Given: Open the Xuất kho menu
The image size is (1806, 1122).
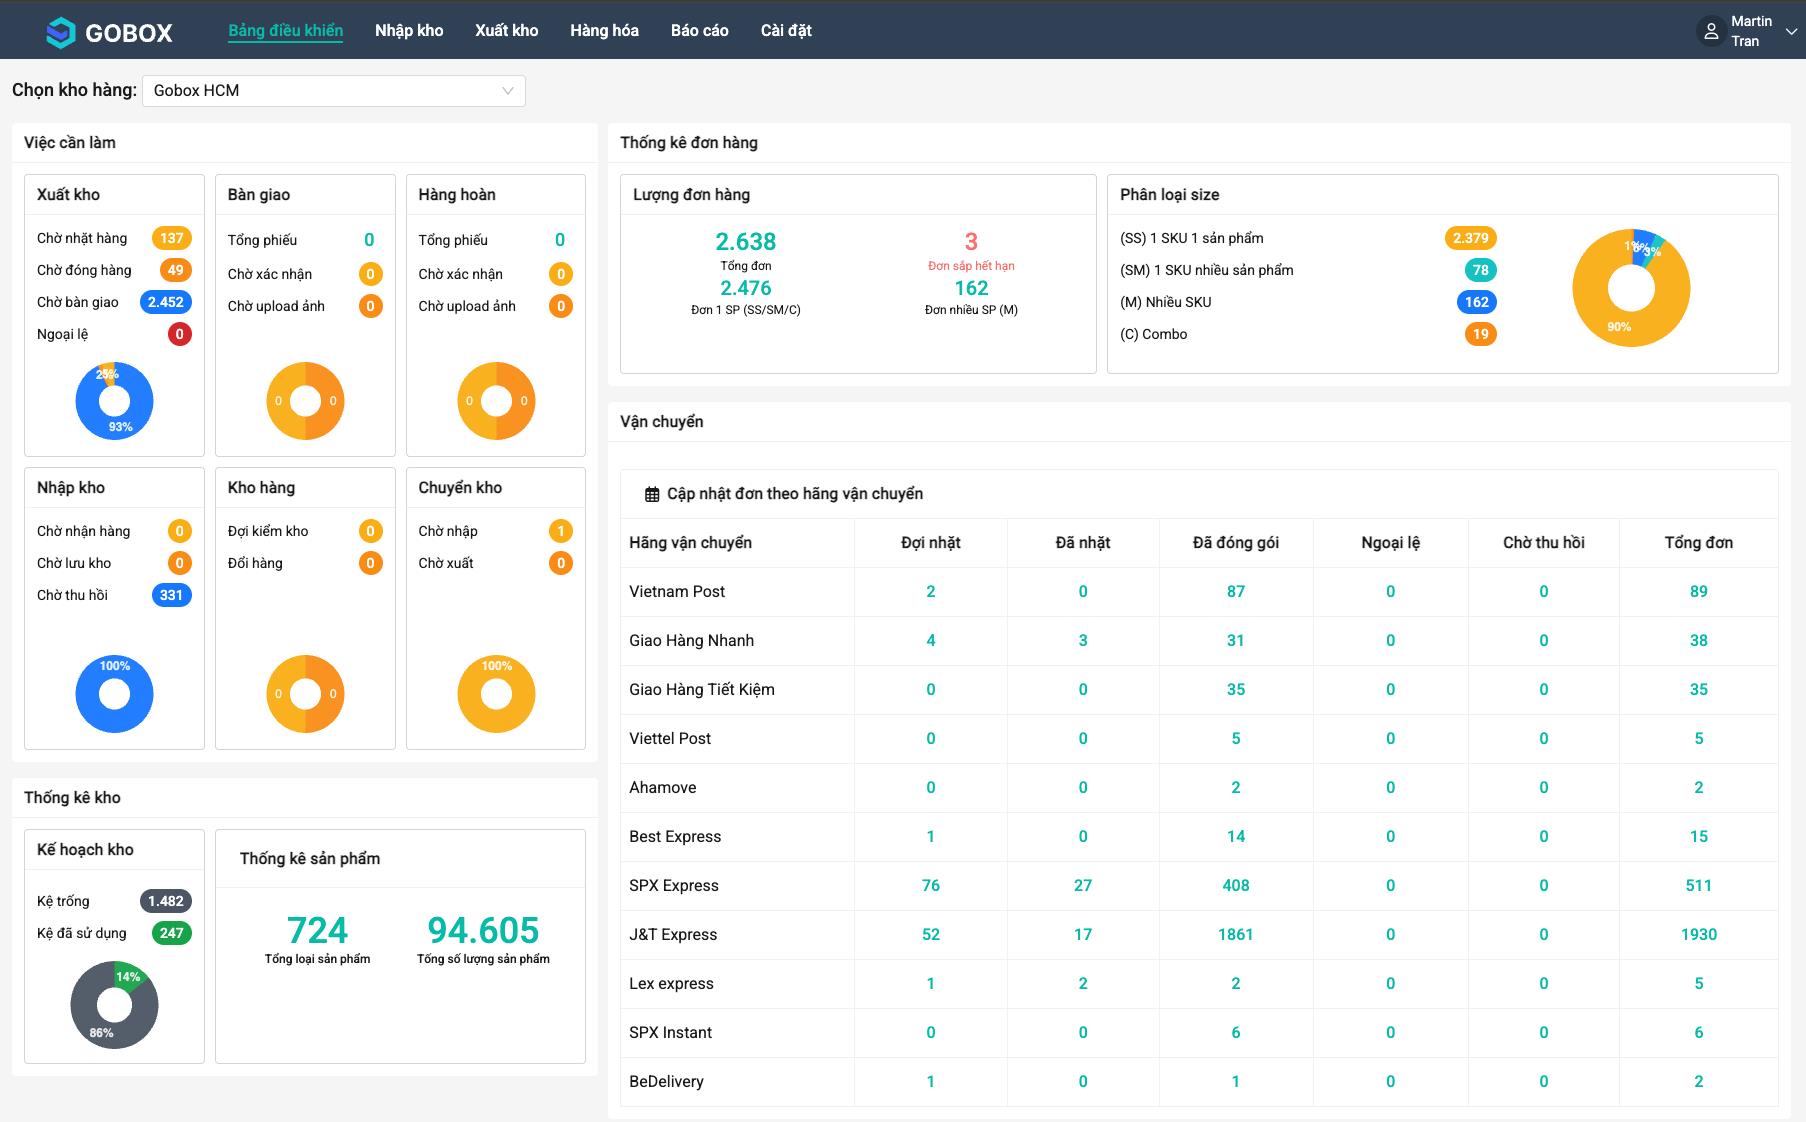Looking at the screenshot, I should (x=506, y=31).
